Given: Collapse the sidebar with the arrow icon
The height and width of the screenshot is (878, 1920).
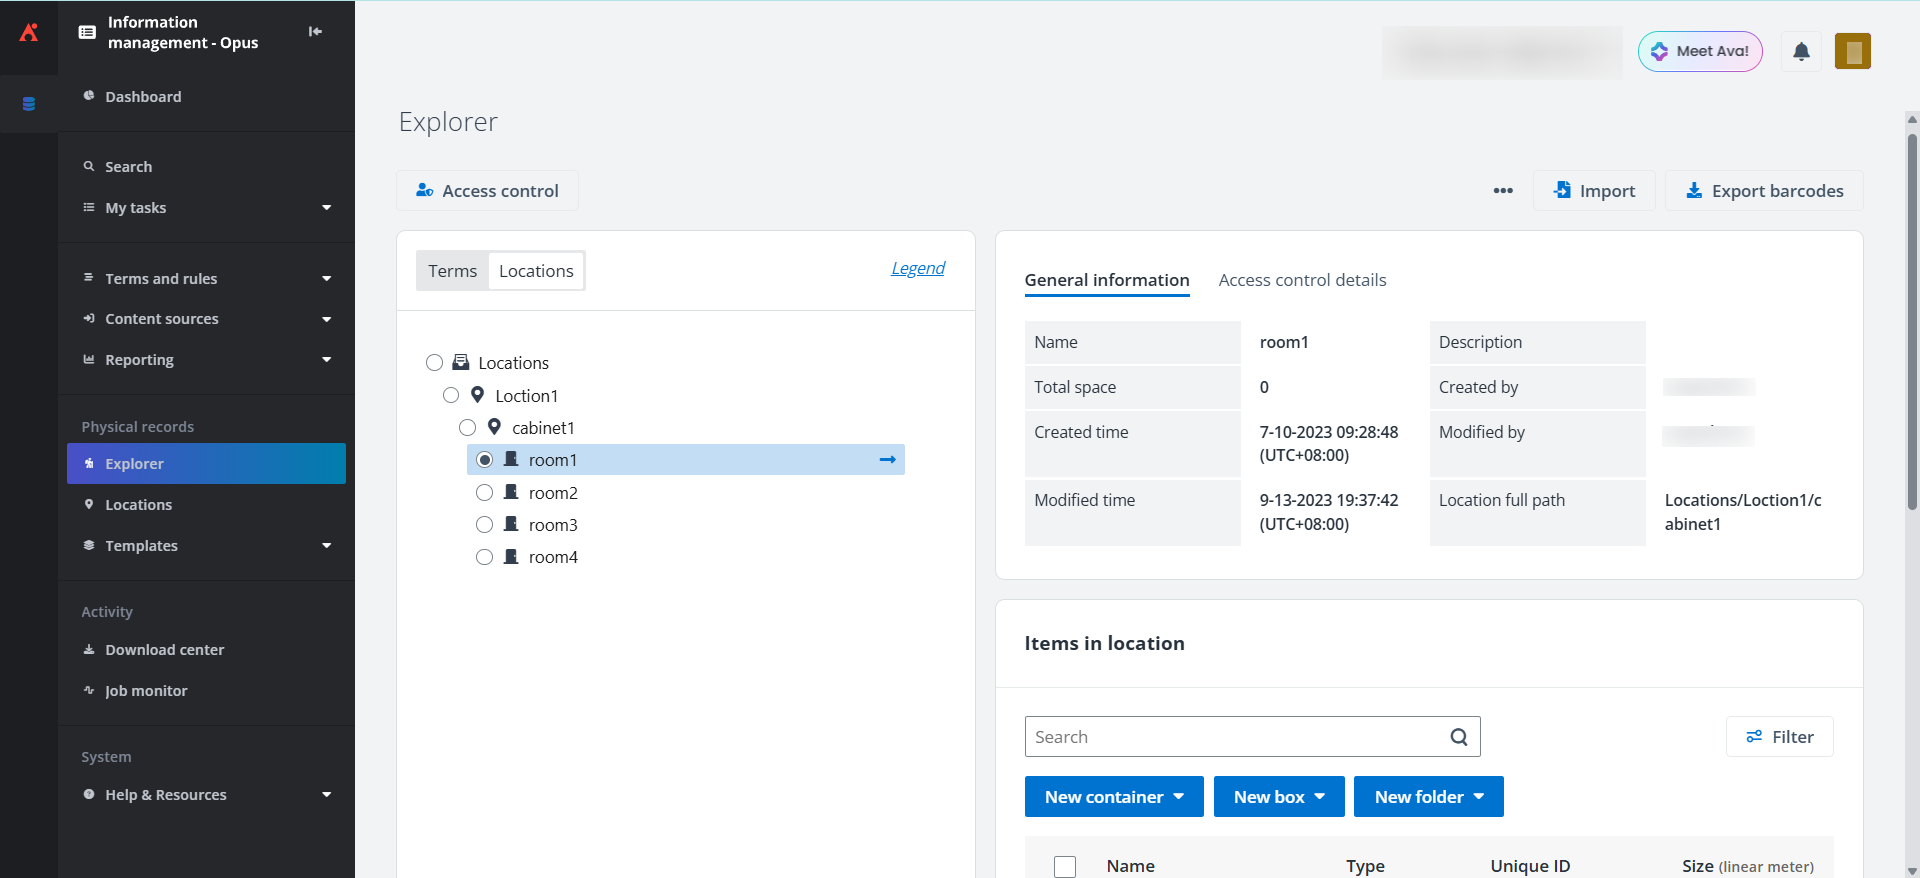Looking at the screenshot, I should pos(315,32).
